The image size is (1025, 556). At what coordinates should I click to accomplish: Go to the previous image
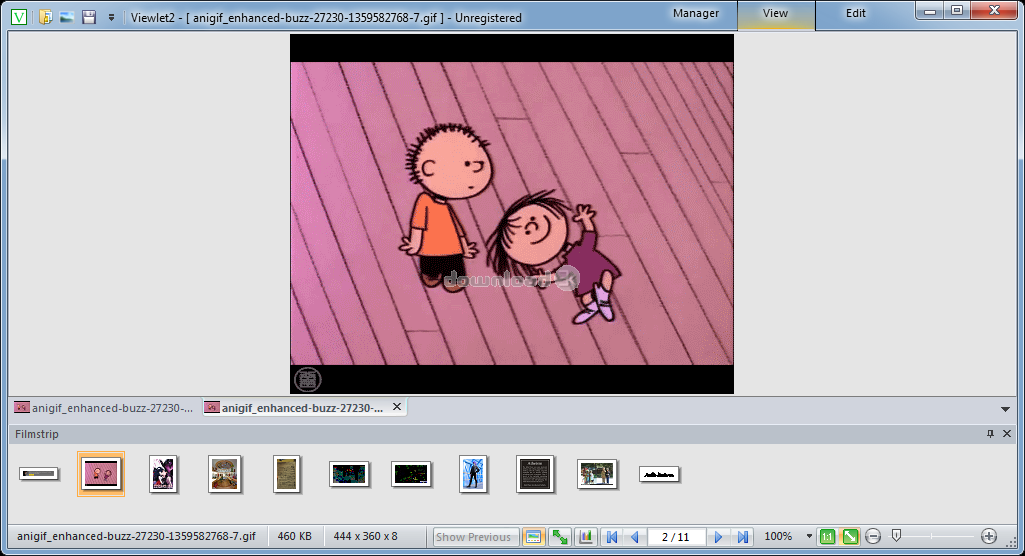pos(635,536)
